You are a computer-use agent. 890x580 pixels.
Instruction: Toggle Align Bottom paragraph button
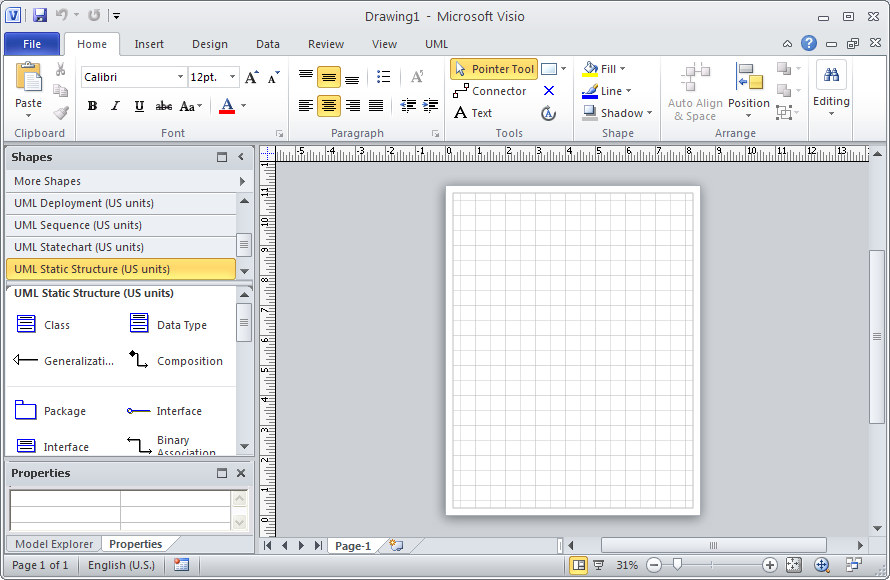pos(352,78)
